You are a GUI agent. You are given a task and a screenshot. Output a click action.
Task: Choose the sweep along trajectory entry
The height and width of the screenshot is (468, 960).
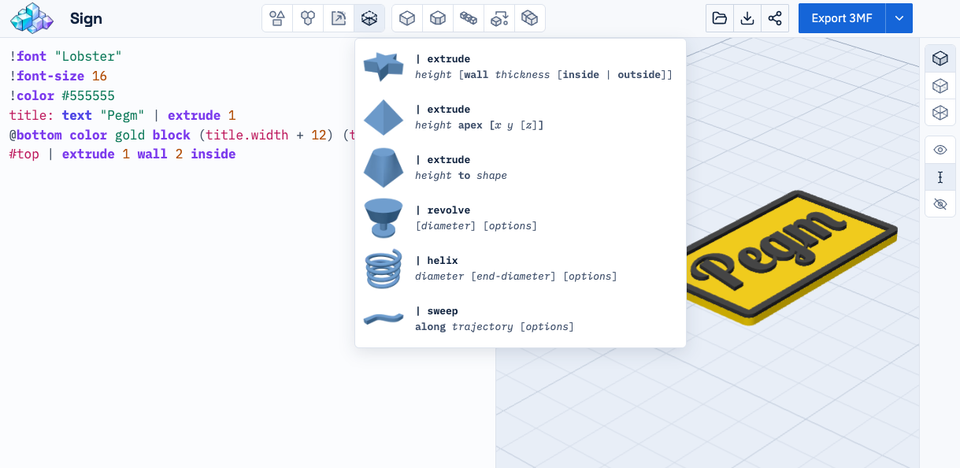[520, 319]
